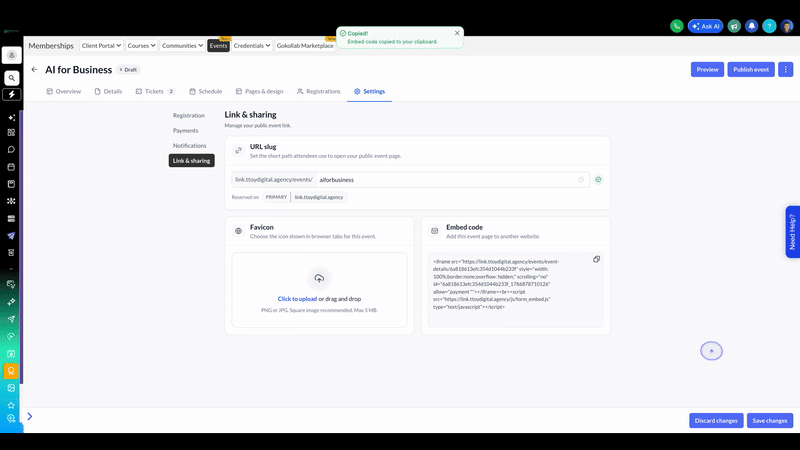Click the Ask AI button
Viewport: 800px width, 450px height.
point(706,26)
